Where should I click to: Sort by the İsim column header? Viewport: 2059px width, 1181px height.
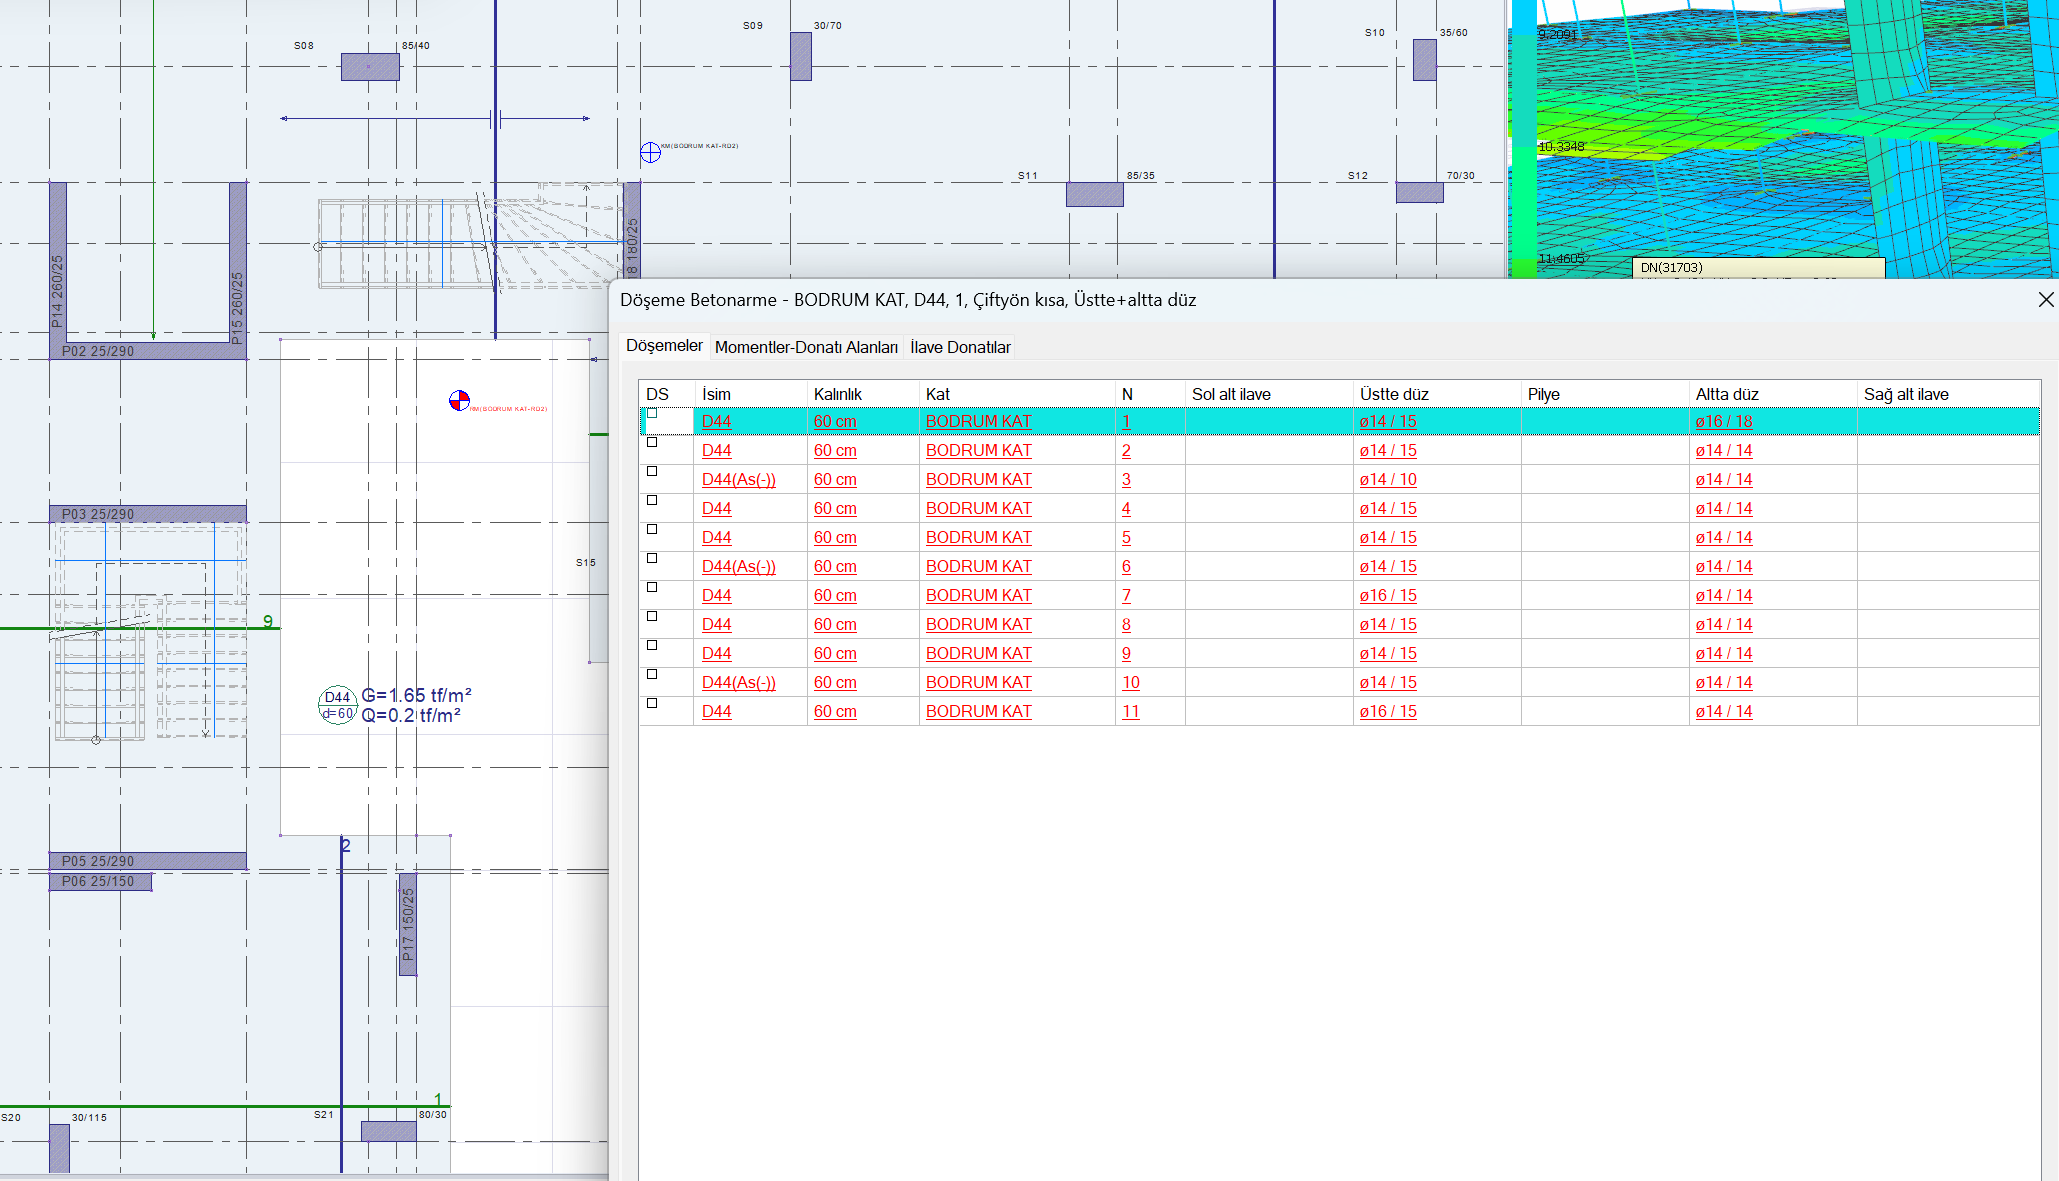[x=751, y=394]
